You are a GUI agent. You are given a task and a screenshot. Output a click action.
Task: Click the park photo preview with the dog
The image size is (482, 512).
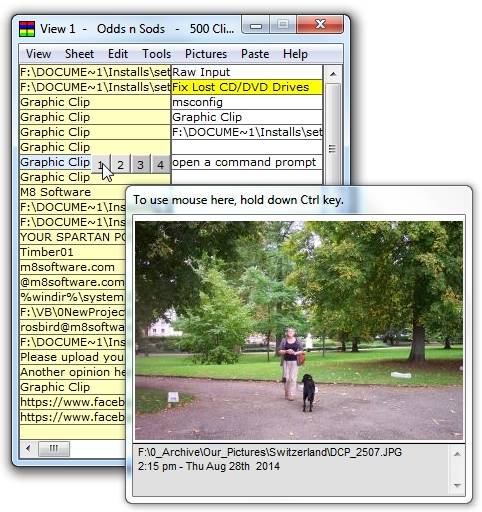click(299, 330)
